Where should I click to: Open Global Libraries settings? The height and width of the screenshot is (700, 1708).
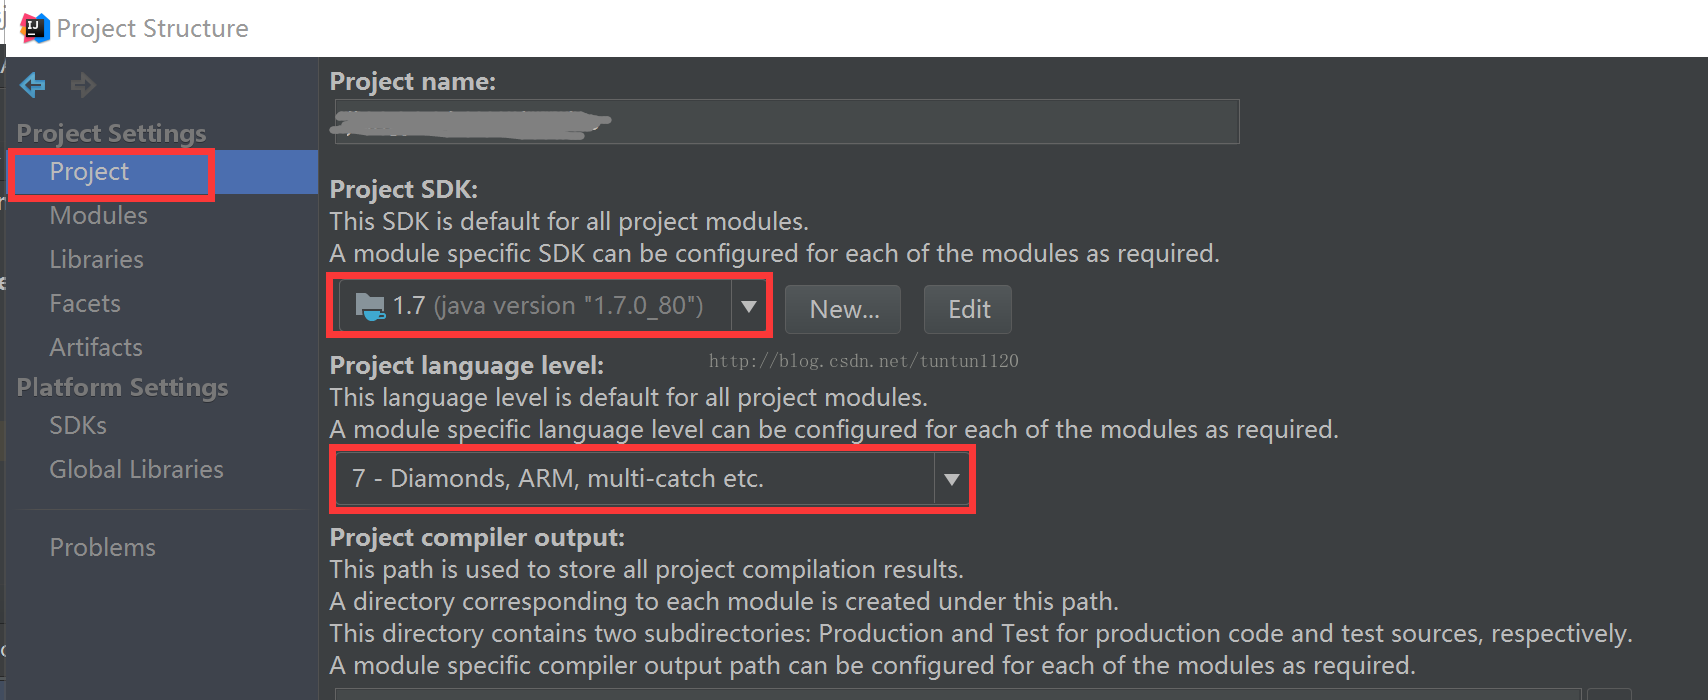(136, 470)
